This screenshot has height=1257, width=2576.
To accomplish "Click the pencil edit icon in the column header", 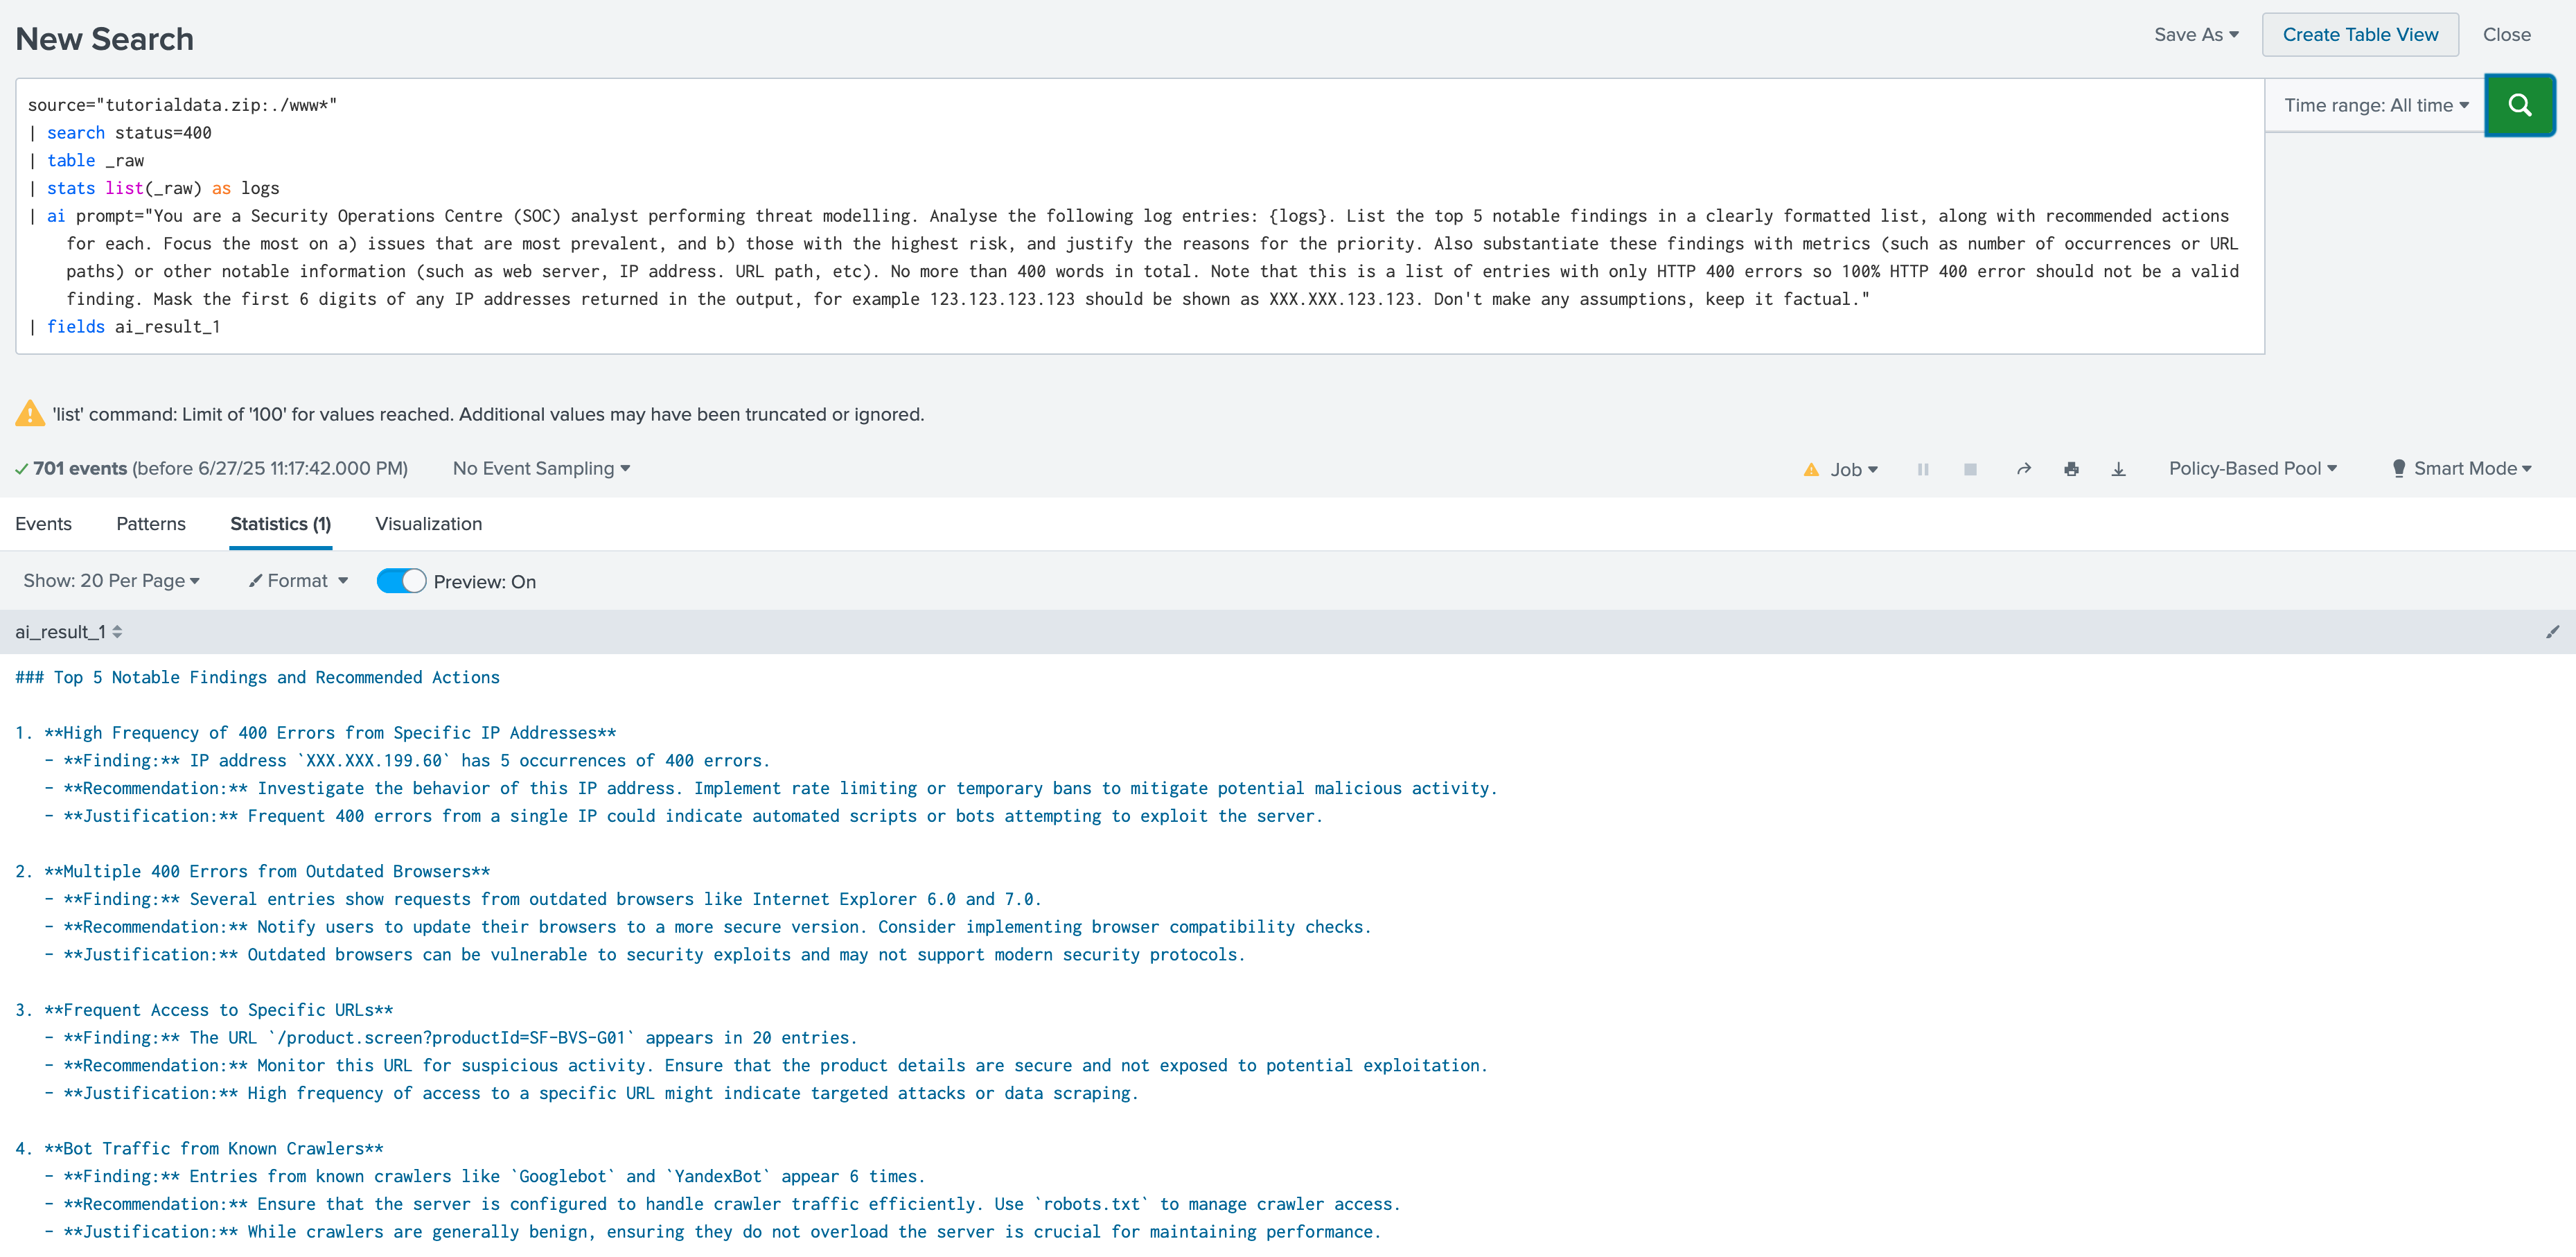I will coord(2552,632).
